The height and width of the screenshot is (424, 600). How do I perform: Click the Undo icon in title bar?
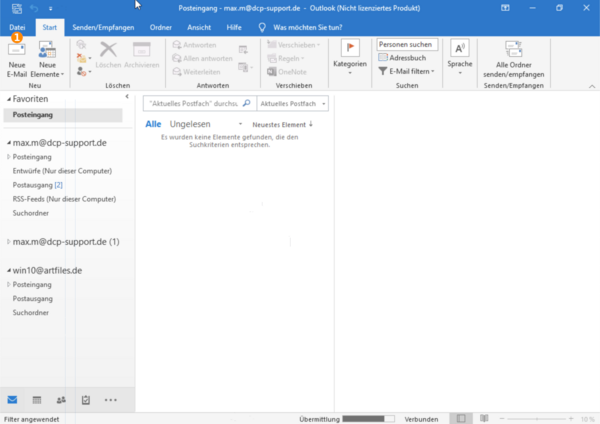click(x=34, y=8)
